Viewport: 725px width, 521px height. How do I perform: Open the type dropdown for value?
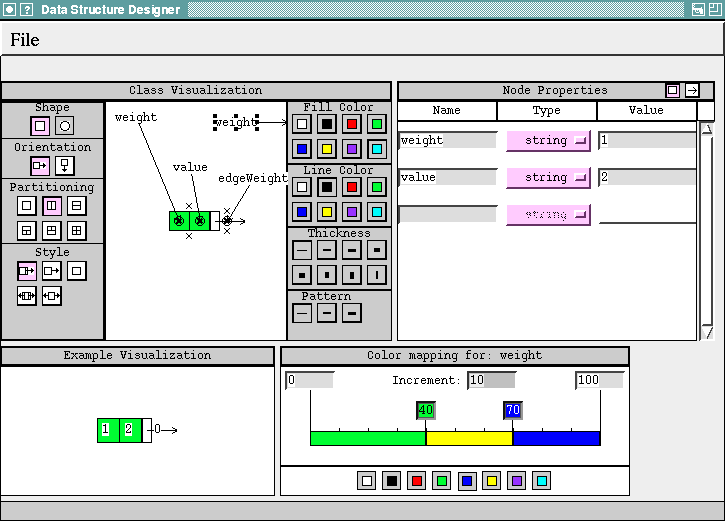(x=548, y=178)
